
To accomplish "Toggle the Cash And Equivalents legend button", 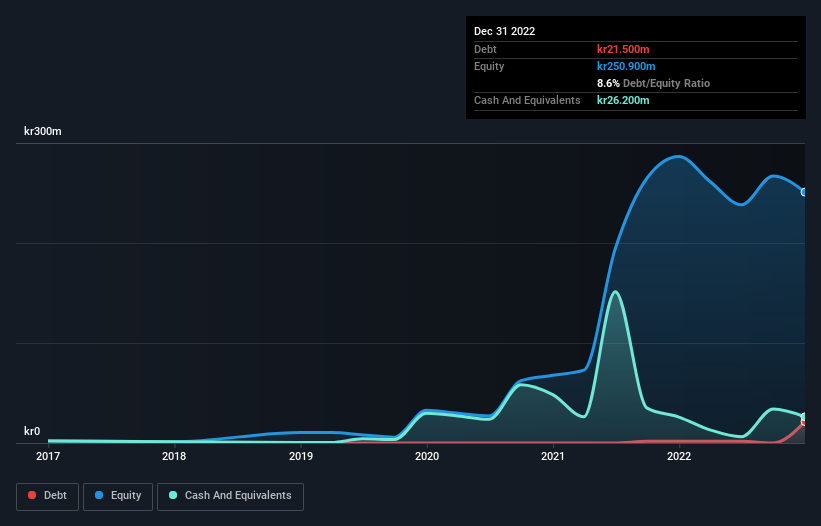I will (x=230, y=496).
